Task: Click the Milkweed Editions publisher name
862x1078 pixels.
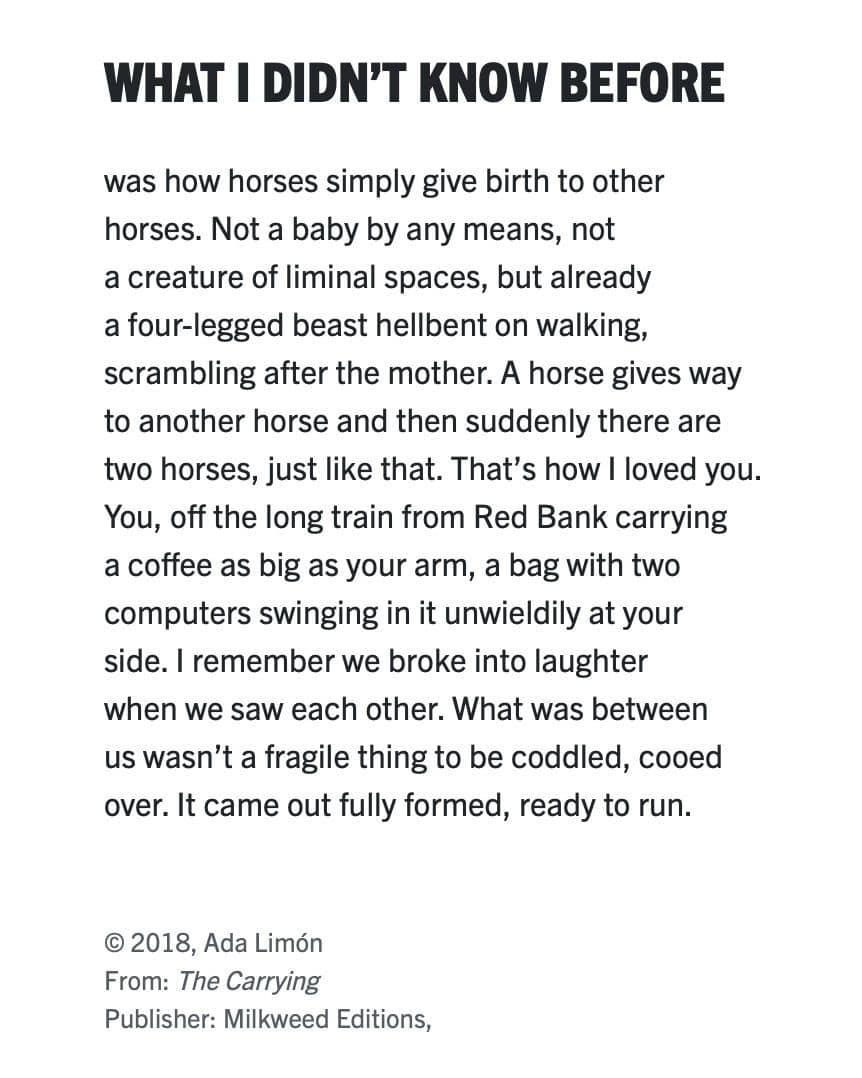Action: tap(327, 1019)
